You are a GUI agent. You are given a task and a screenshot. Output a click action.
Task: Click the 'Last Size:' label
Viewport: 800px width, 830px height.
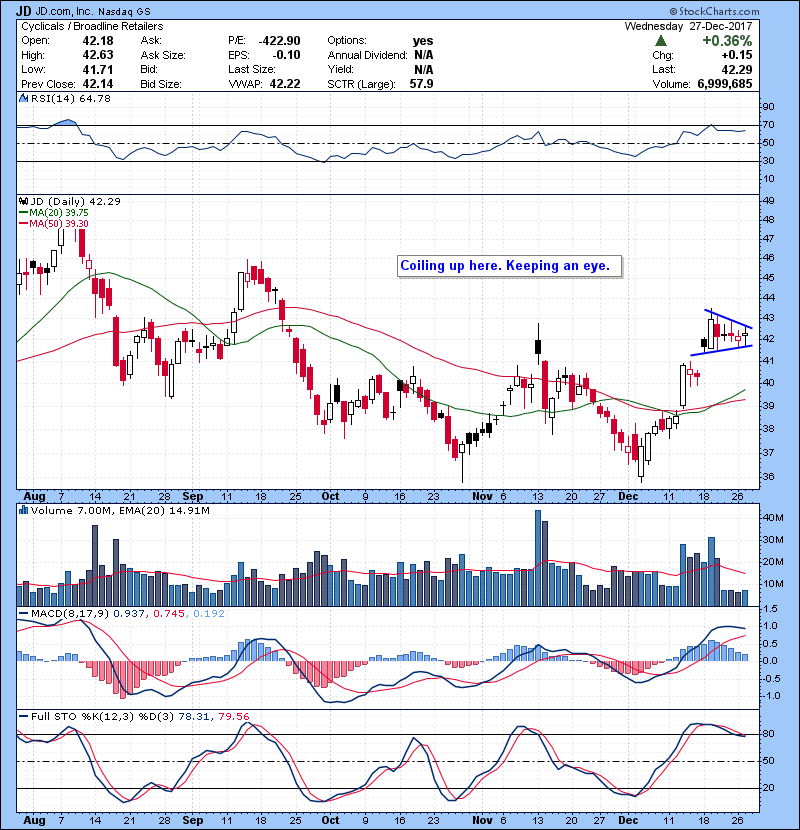pos(251,69)
